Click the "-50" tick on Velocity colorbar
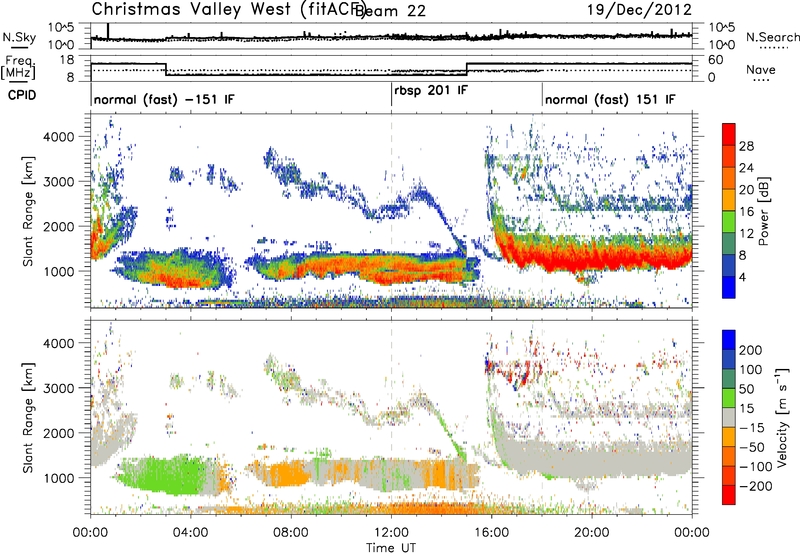The image size is (800, 554). click(x=752, y=447)
